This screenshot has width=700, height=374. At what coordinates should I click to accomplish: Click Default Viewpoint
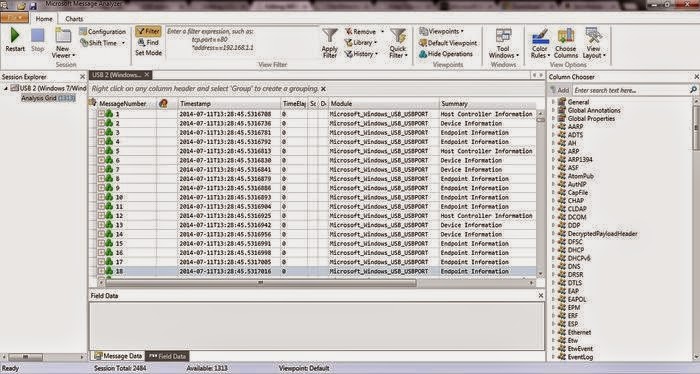[x=448, y=43]
